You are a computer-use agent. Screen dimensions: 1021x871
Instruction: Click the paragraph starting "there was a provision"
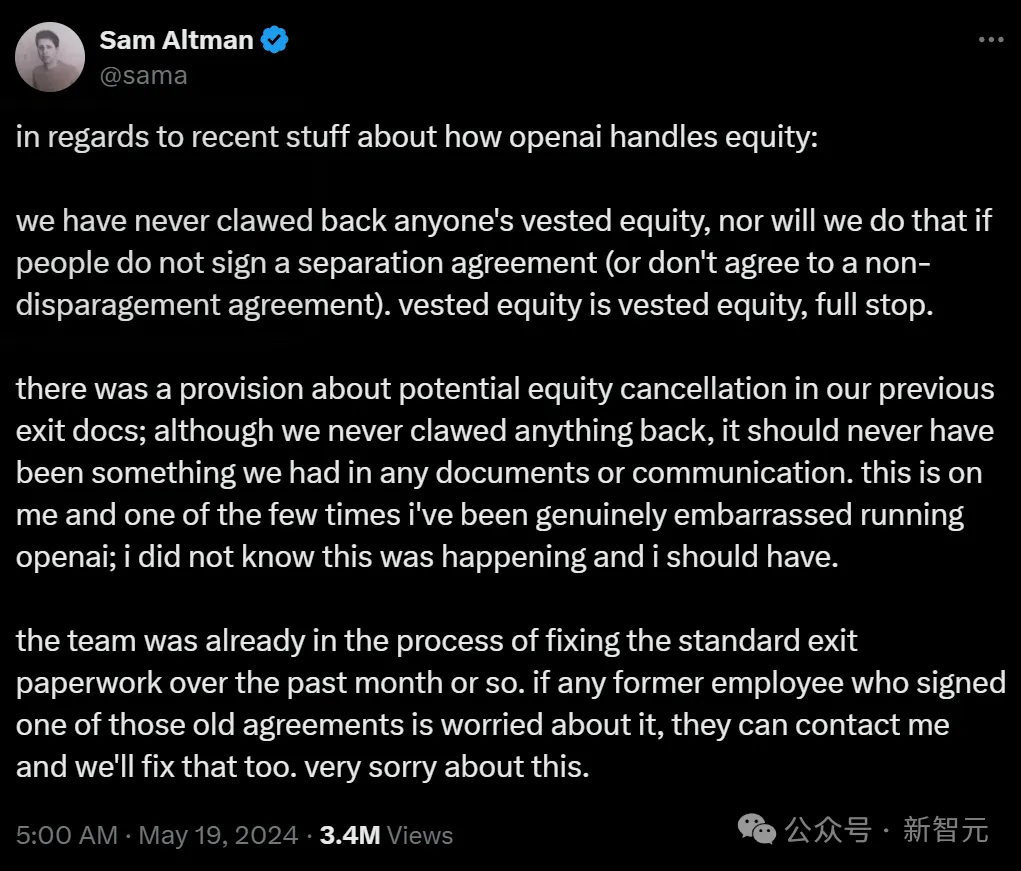tap(505, 473)
